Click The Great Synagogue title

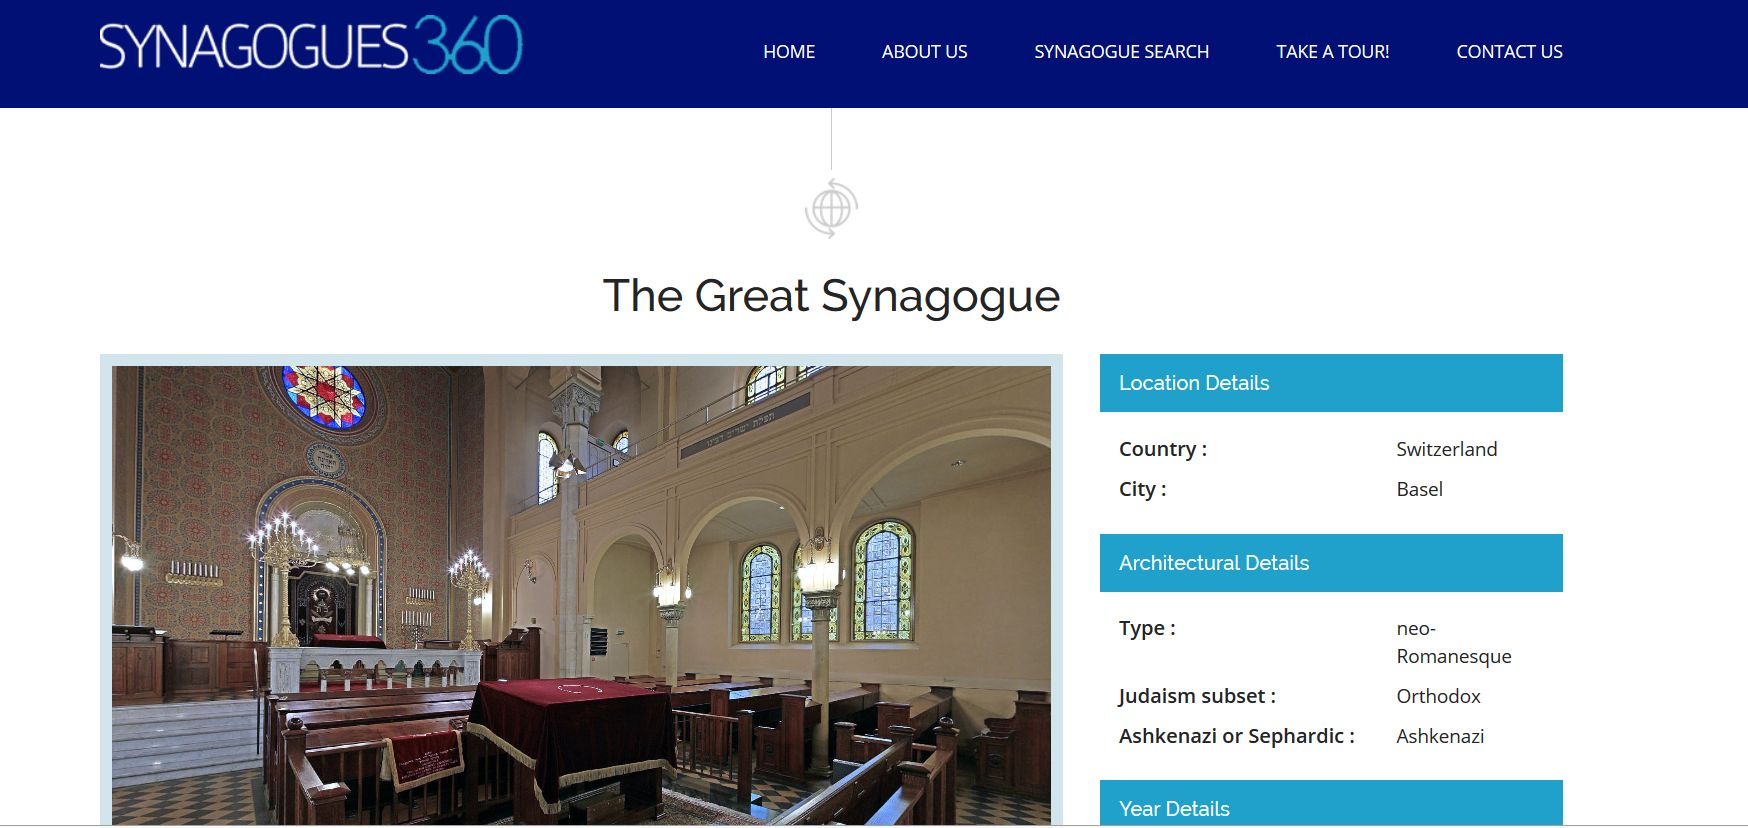(831, 296)
